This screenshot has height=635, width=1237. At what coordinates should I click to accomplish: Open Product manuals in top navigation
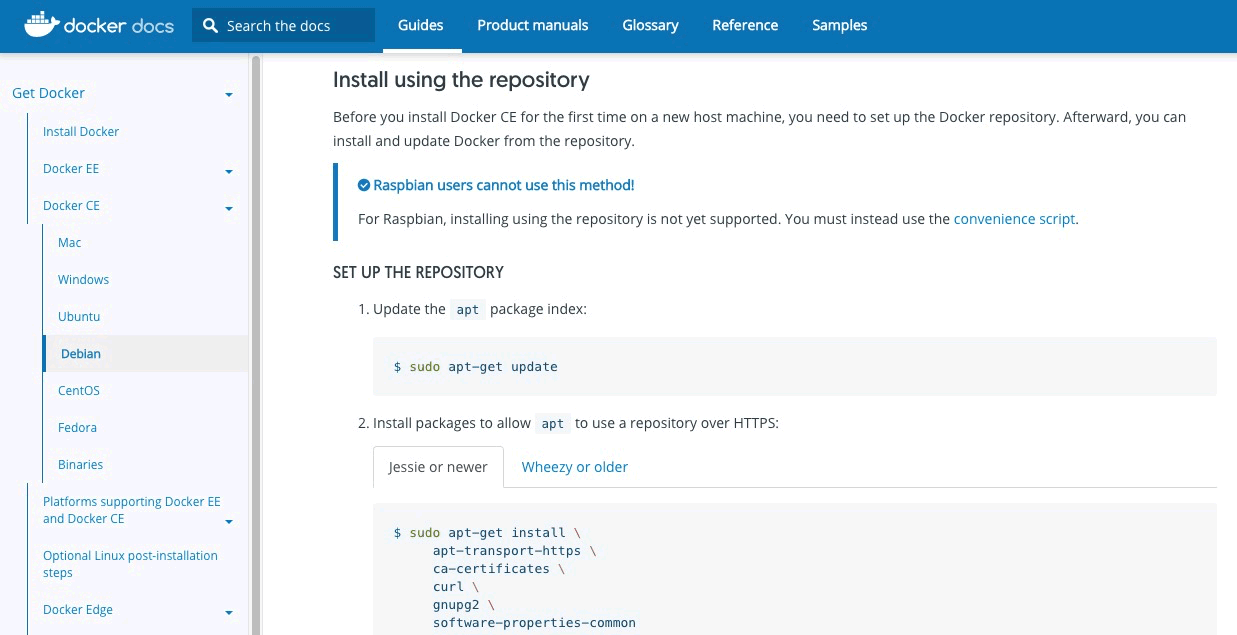(532, 25)
